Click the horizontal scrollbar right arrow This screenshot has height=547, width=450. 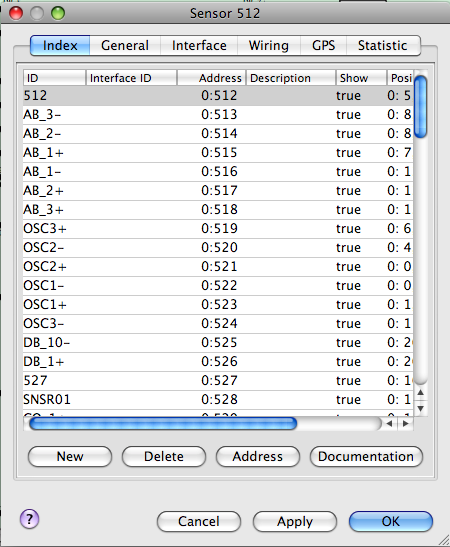(405, 424)
